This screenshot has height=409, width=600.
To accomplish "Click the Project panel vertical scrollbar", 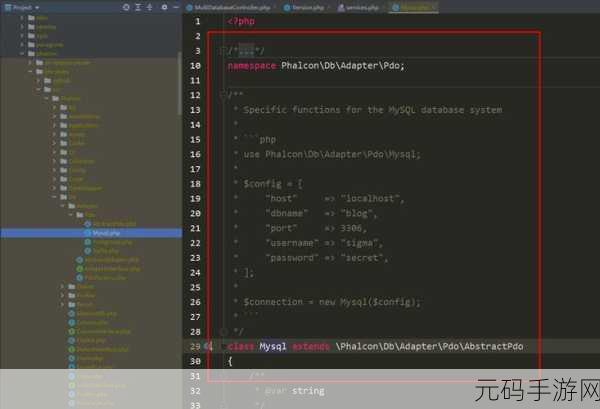I will coord(179,82).
